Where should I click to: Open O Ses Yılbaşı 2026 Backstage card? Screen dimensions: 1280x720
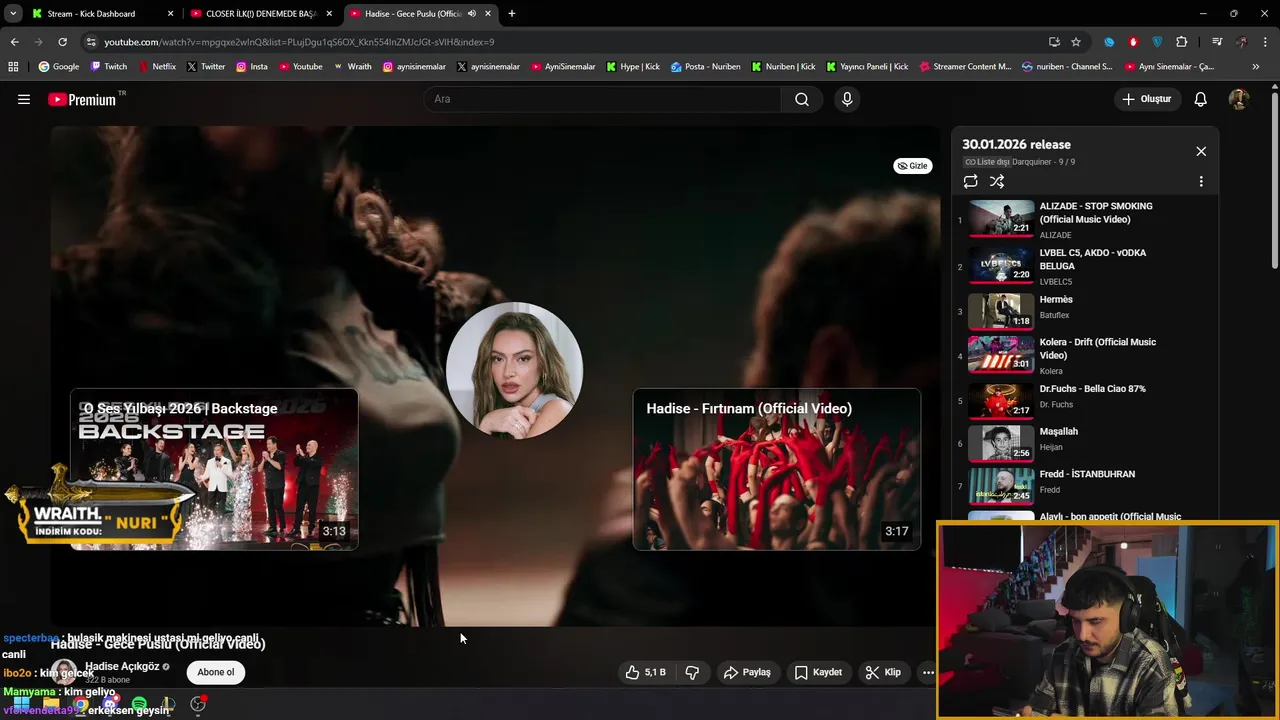pos(214,469)
